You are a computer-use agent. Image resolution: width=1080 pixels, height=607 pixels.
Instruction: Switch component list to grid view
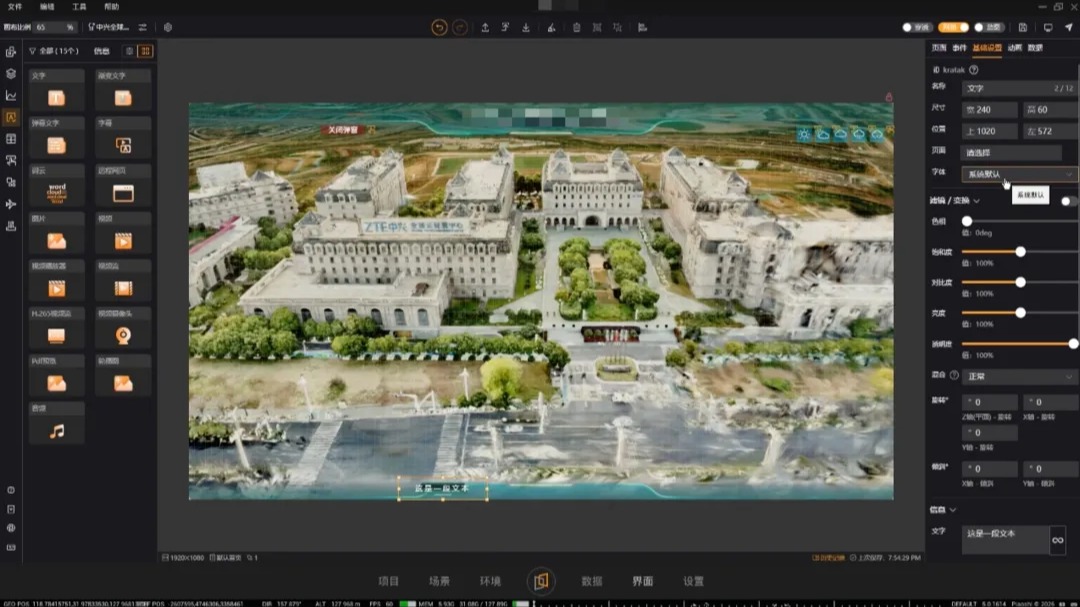pos(145,51)
